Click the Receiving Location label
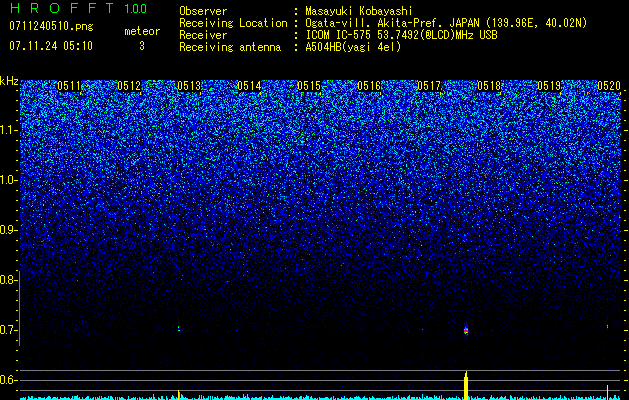The image size is (629, 400). pos(233,23)
